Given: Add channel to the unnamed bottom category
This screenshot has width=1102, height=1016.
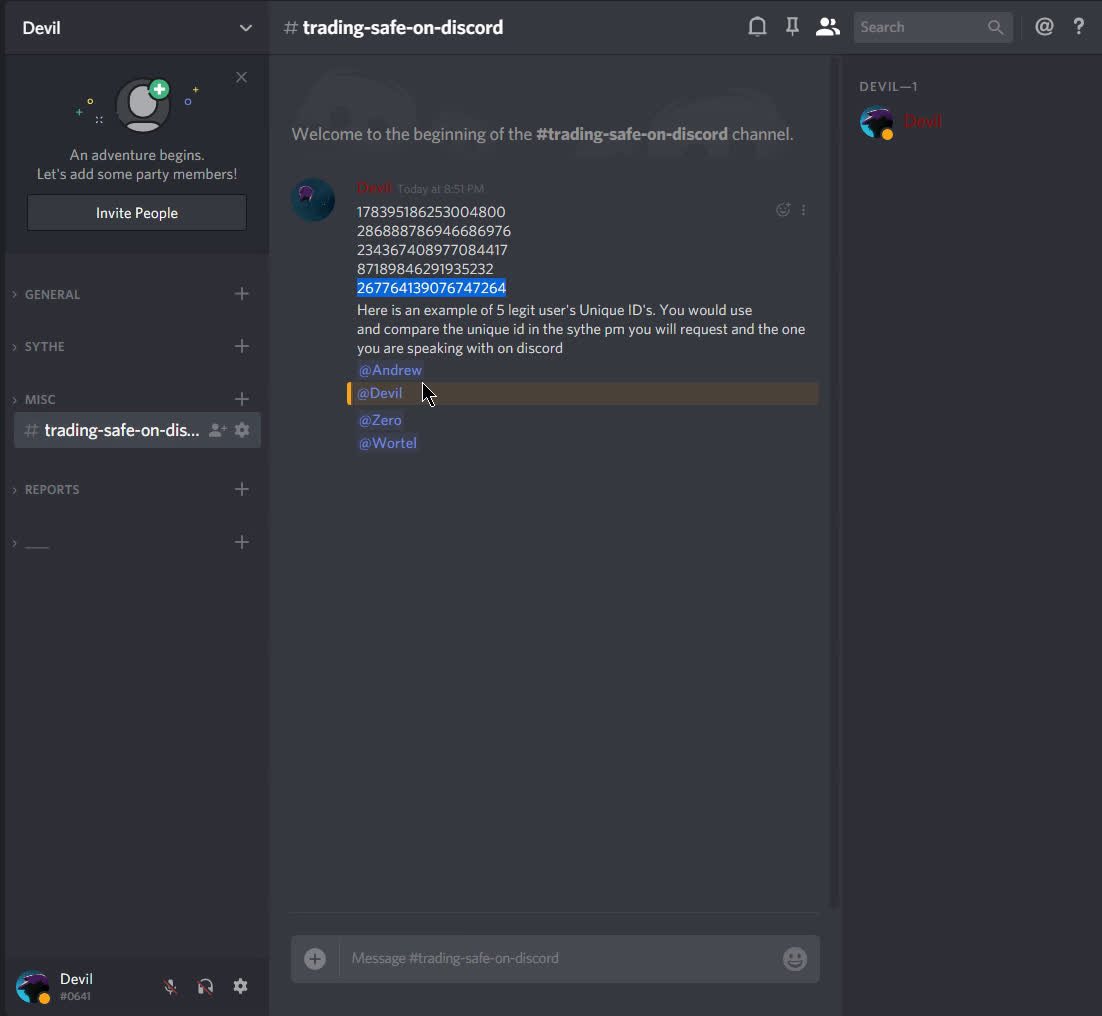Looking at the screenshot, I should click(242, 542).
